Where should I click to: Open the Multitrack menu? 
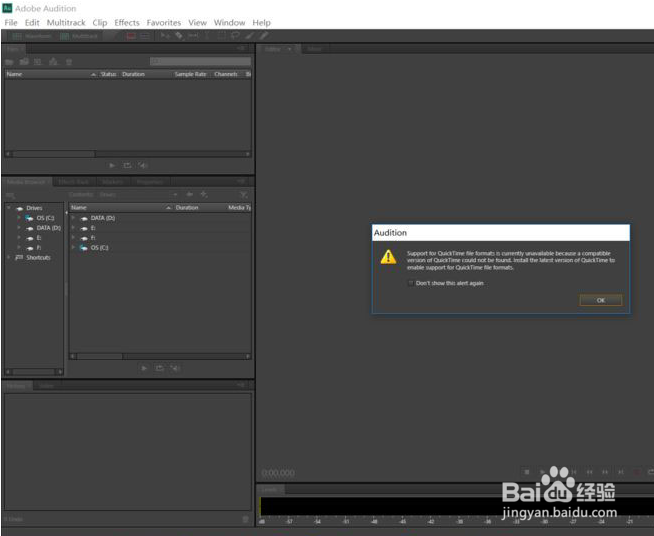[66, 23]
